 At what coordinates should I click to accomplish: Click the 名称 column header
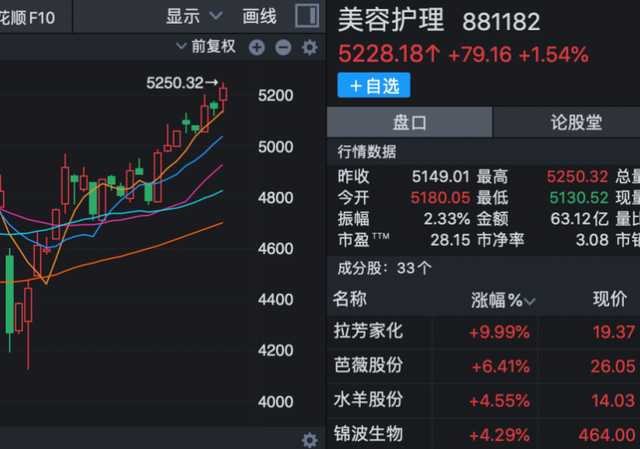[350, 299]
